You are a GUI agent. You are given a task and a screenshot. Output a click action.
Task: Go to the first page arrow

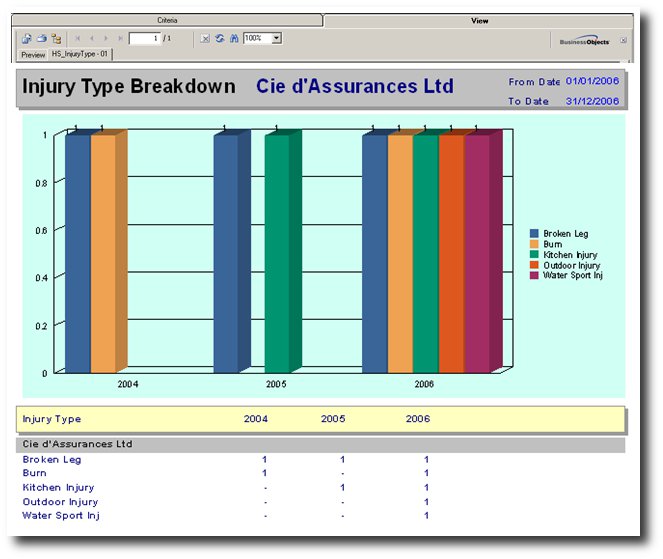[78, 38]
